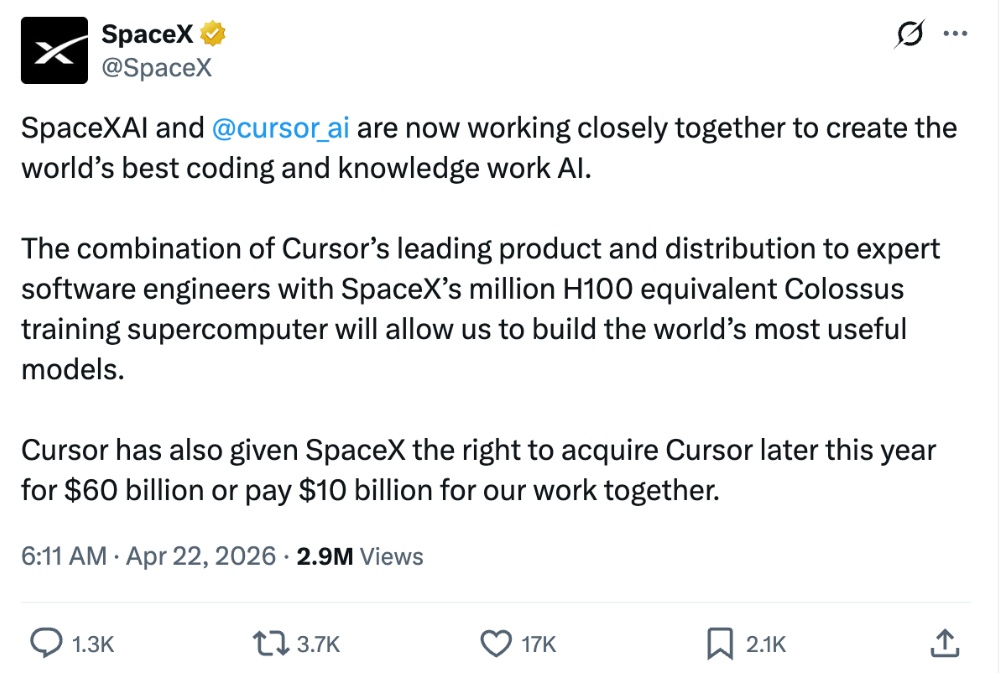Open the @SpaceX handle link
The image size is (1000, 673).
pyautogui.click(x=156, y=67)
